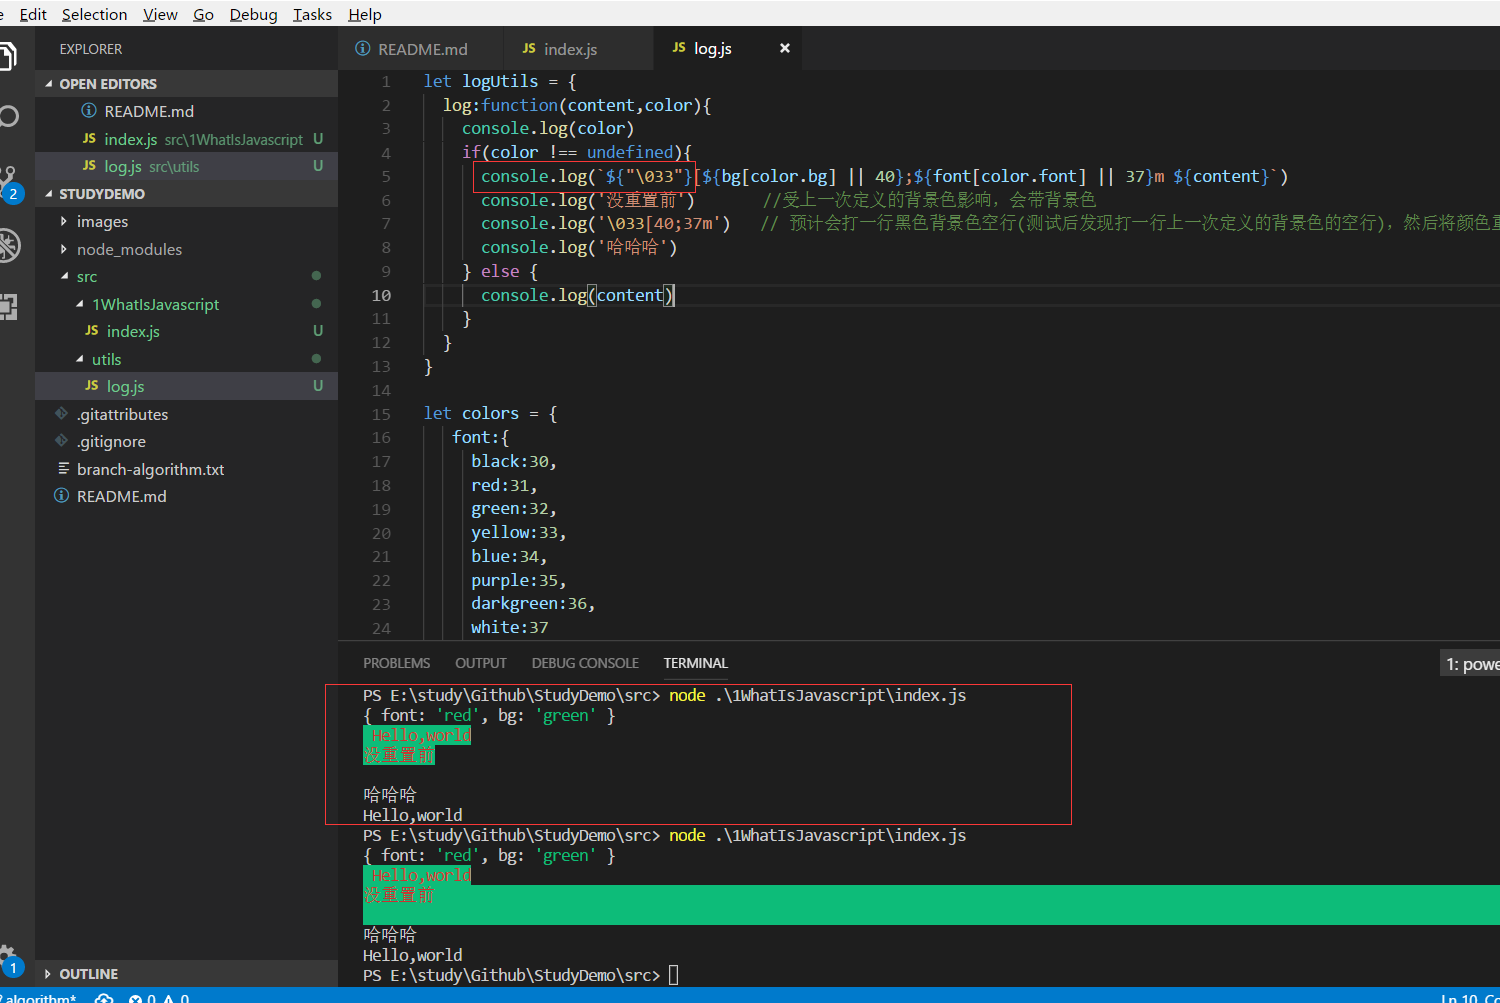Click the JS icon of log.js in Open Editors
The image size is (1500, 1003).
tap(89, 165)
